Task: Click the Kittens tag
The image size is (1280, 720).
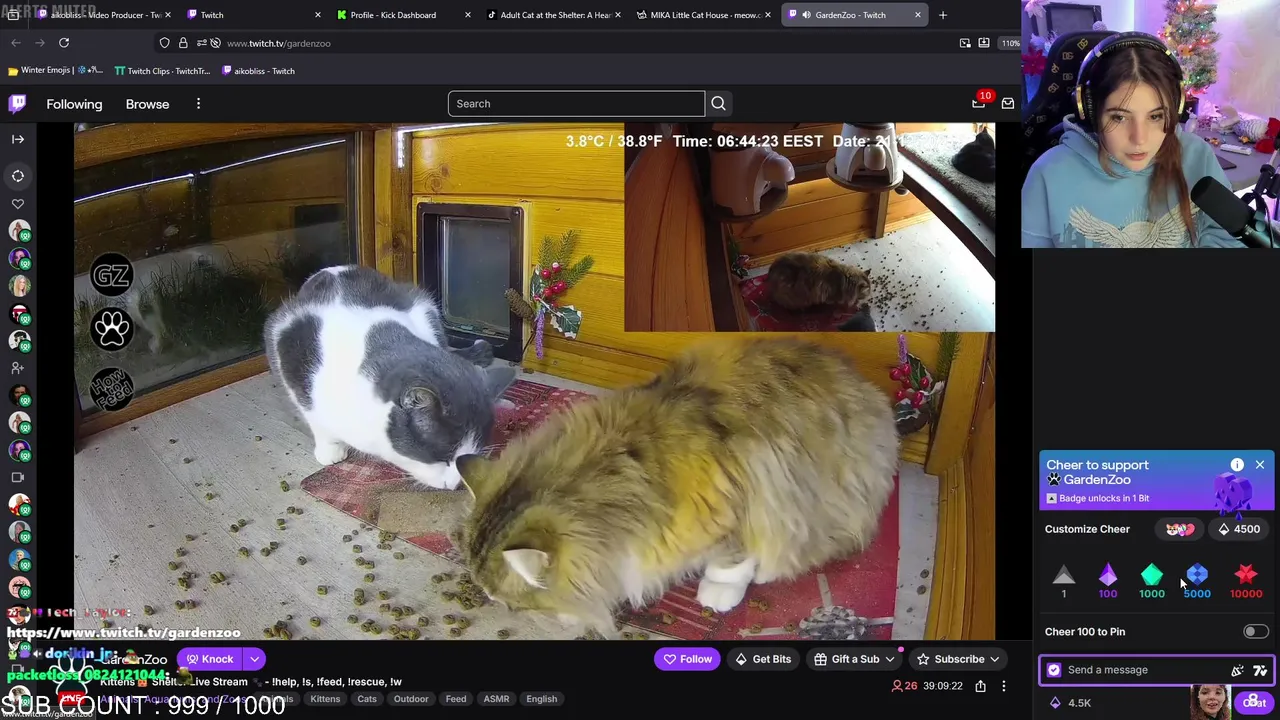Action: coord(325,699)
